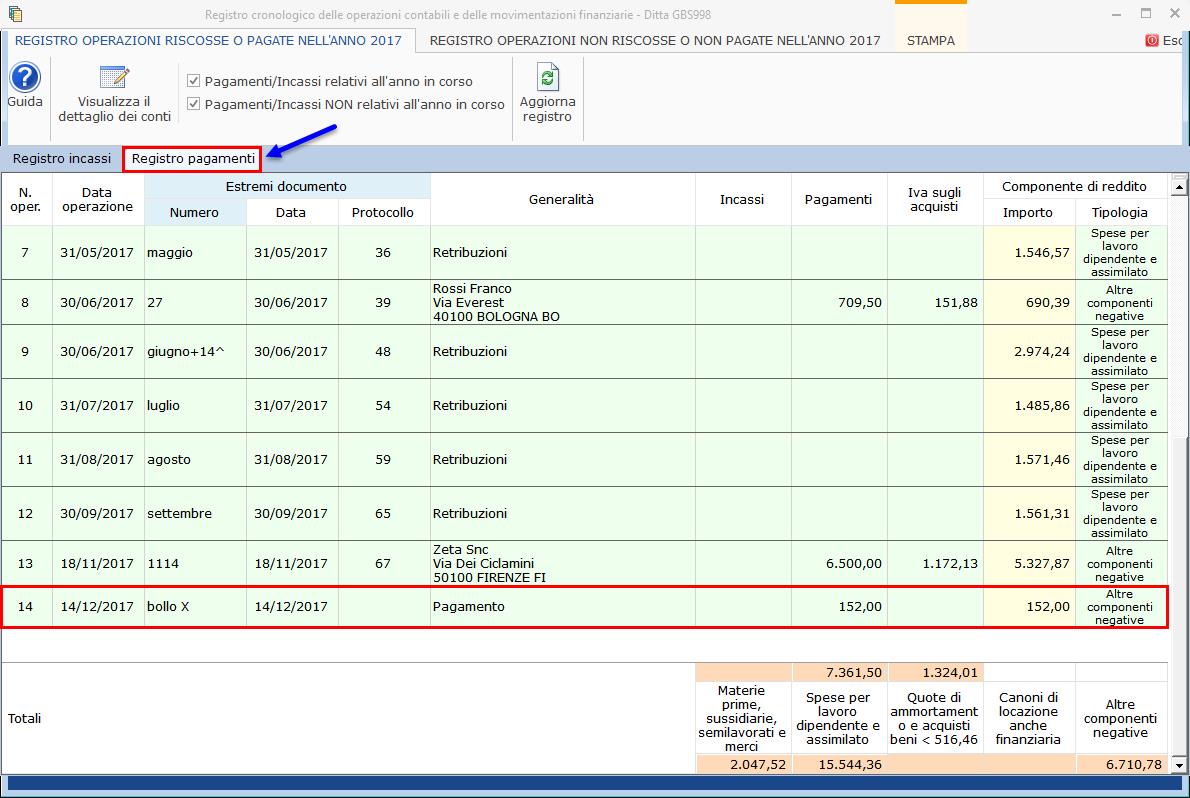Close the registro window
Image resolution: width=1190 pixels, height=798 pixels.
1174,14
